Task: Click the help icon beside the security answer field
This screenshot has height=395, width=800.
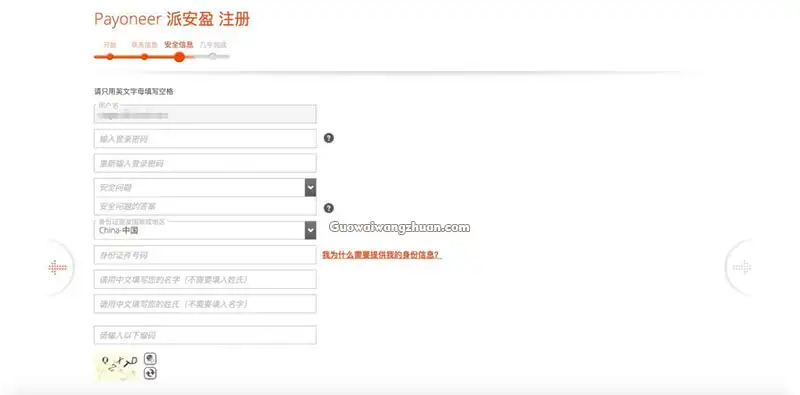Action: (329, 208)
